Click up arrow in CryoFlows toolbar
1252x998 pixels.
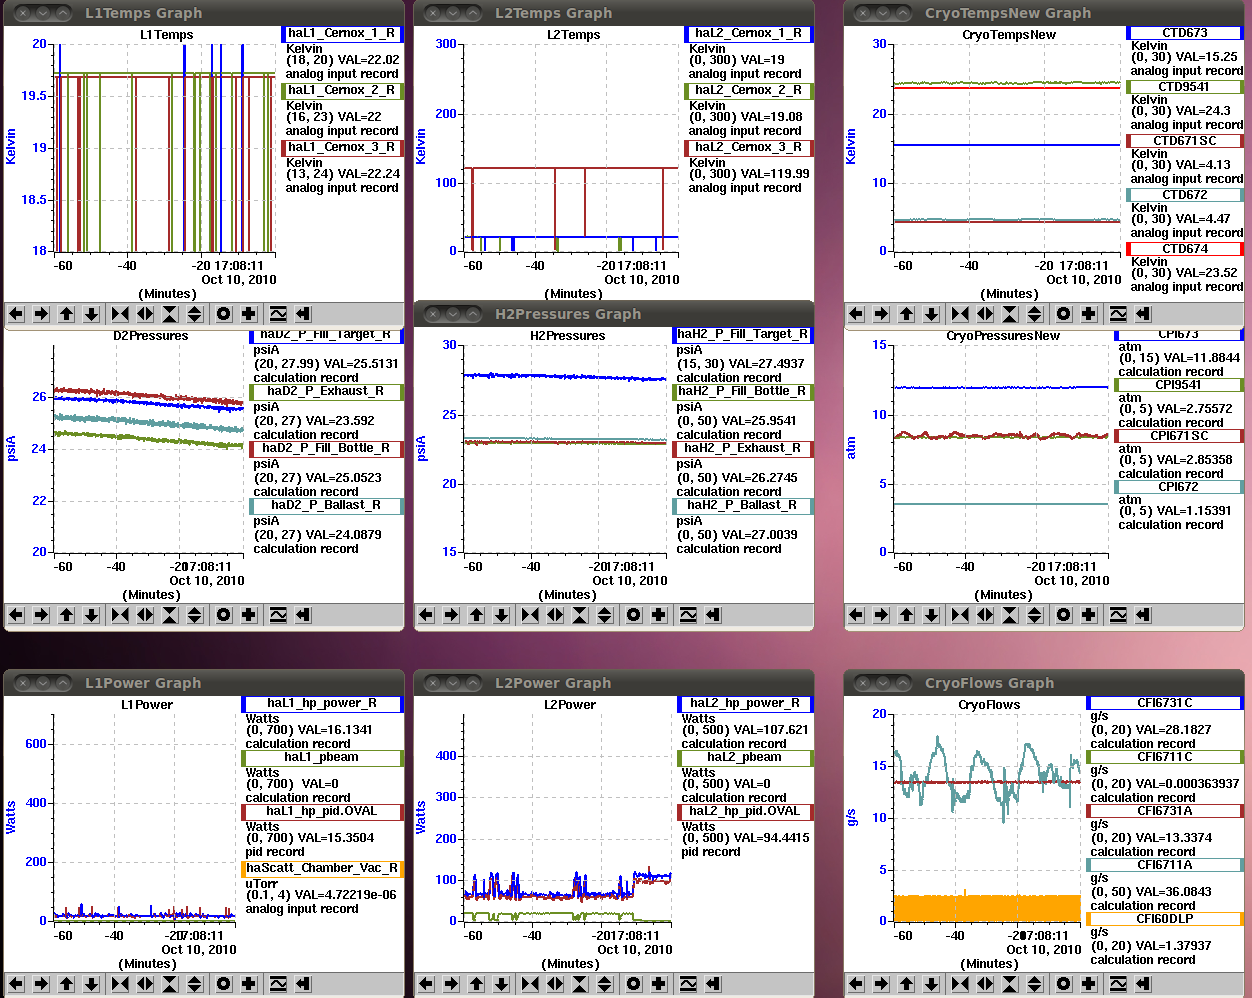click(x=906, y=984)
